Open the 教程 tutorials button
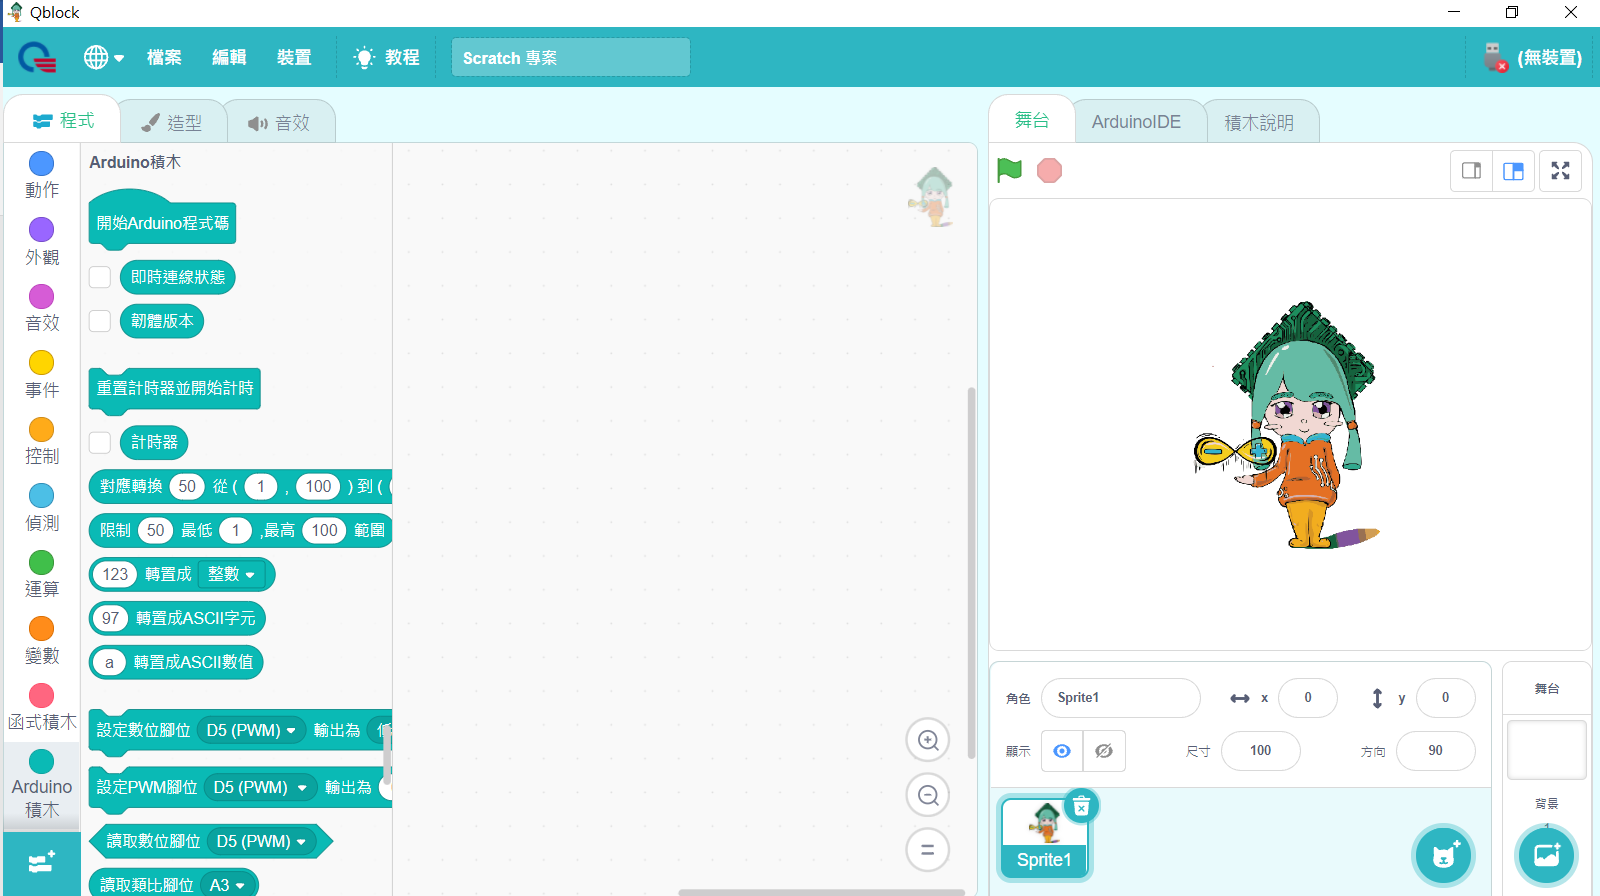This screenshot has height=896, width=1600. 387,58
